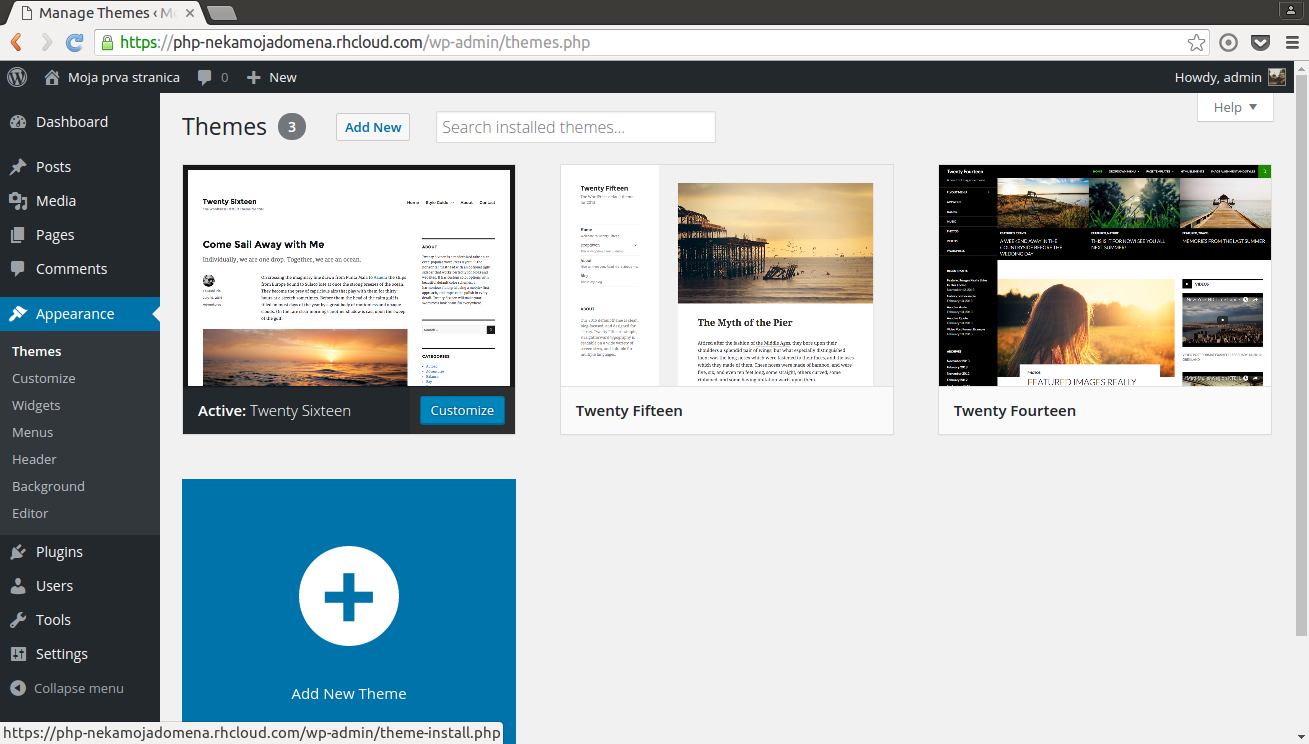Click the Users person icon
This screenshot has width=1309, height=744.
pos(18,586)
